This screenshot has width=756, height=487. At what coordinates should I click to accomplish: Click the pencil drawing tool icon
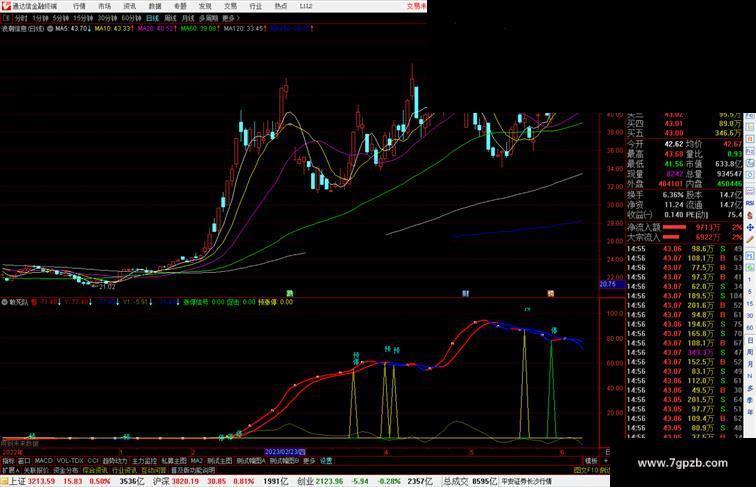[750, 239]
